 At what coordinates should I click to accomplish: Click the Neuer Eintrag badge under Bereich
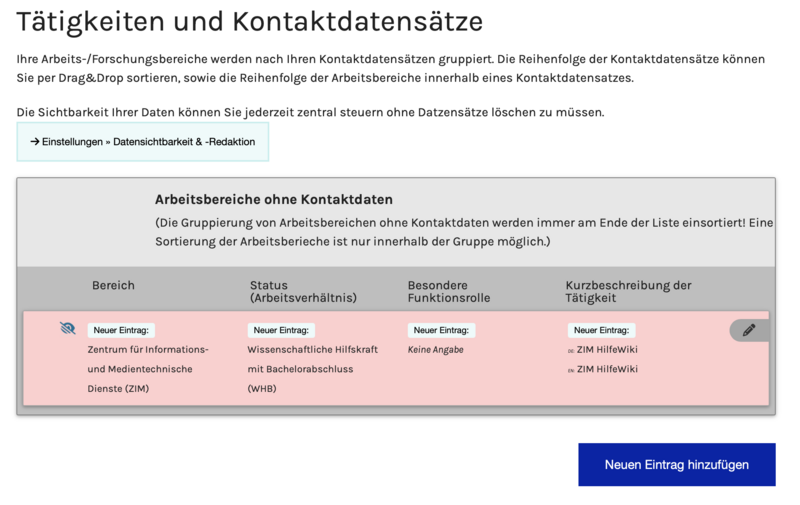click(121, 330)
